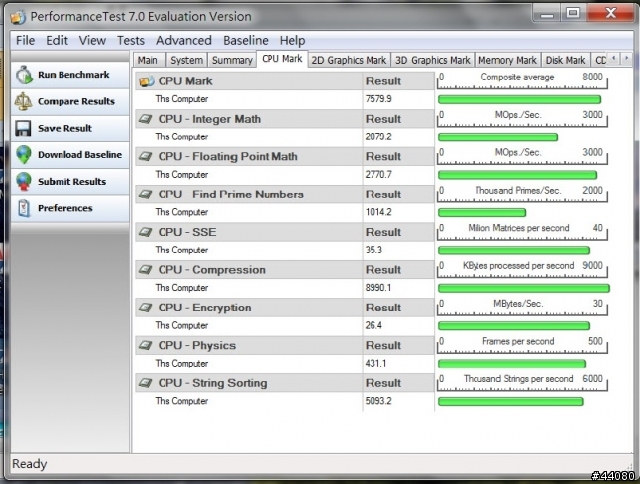
Task: Select the String Sorting value 5093.2
Action: (378, 401)
